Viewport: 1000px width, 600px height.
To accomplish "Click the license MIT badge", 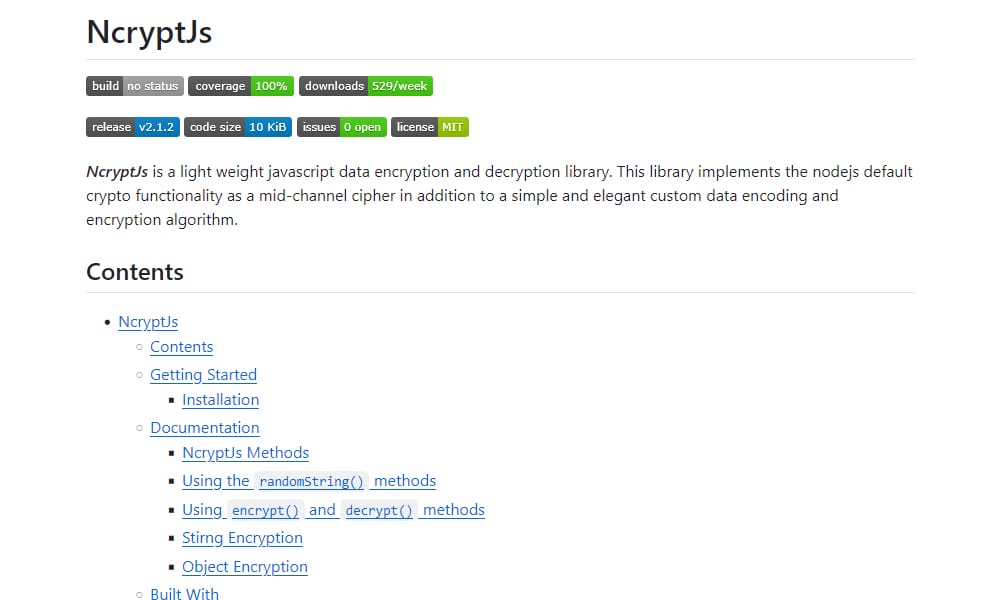I will (x=429, y=127).
